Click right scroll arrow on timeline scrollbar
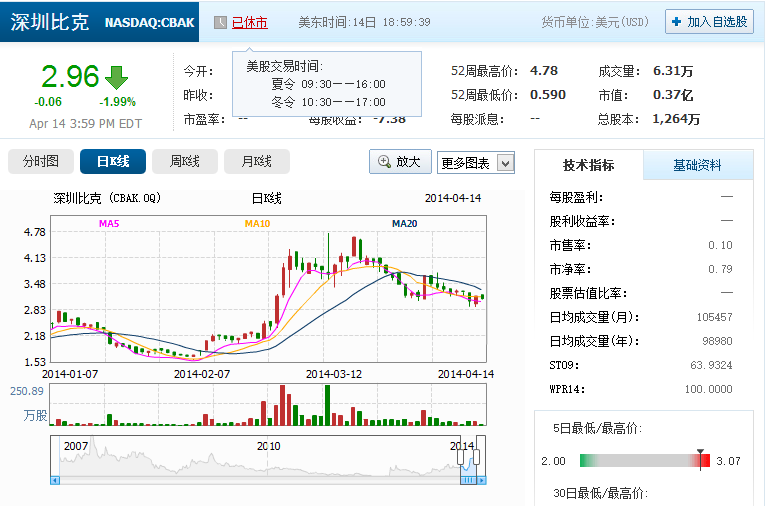The width and height of the screenshot is (766, 506). coord(482,481)
